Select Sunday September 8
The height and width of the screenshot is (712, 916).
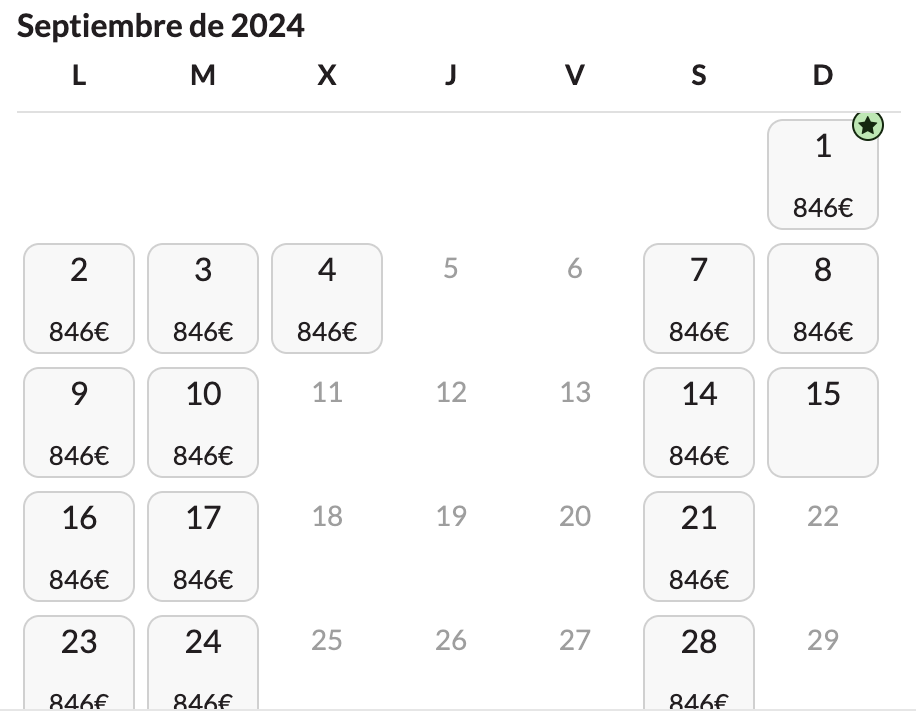[x=823, y=298]
